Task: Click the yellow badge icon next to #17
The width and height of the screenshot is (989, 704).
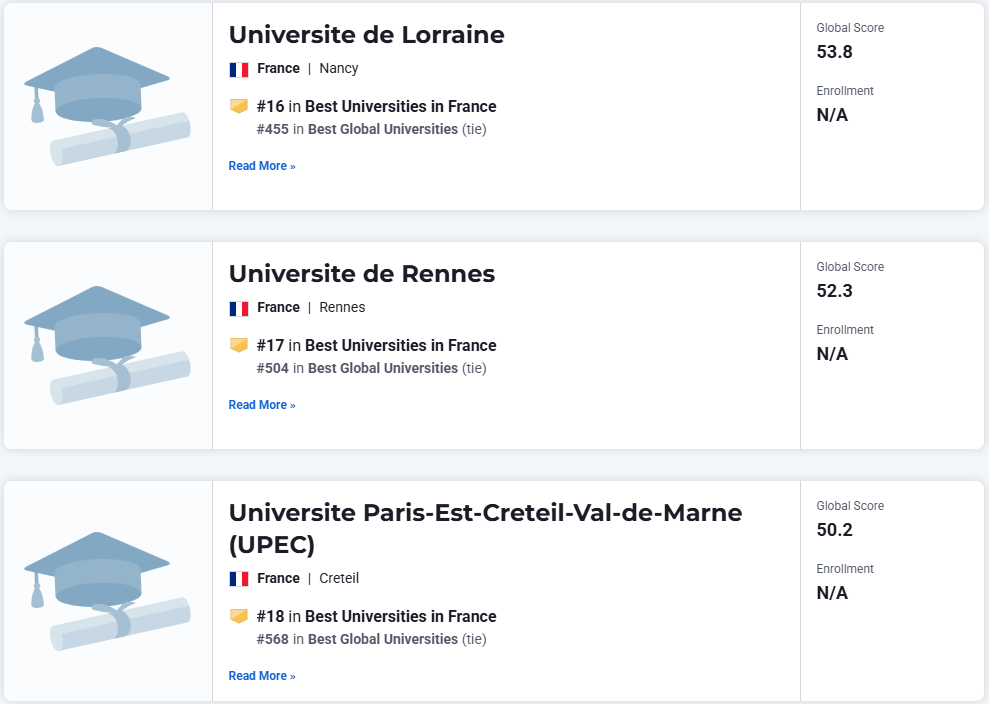Action: [239, 345]
